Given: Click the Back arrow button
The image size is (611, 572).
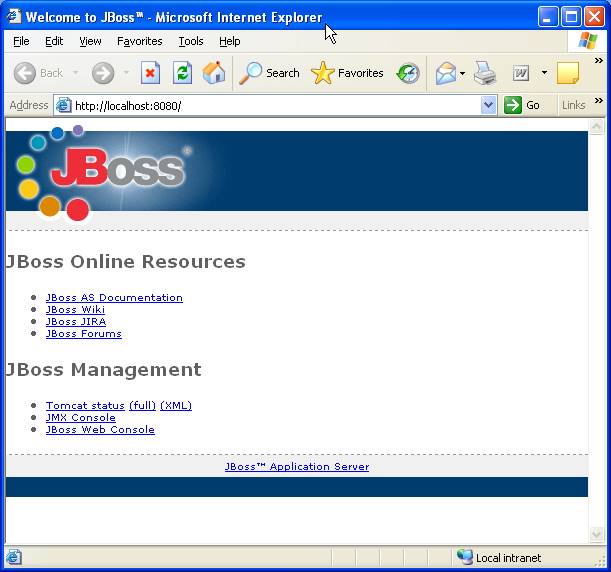Looking at the screenshot, I should point(25,73).
